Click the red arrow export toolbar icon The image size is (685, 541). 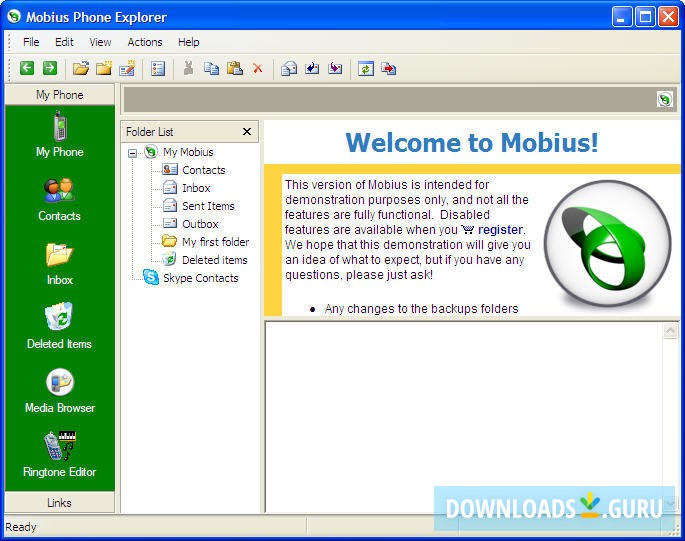click(x=388, y=69)
